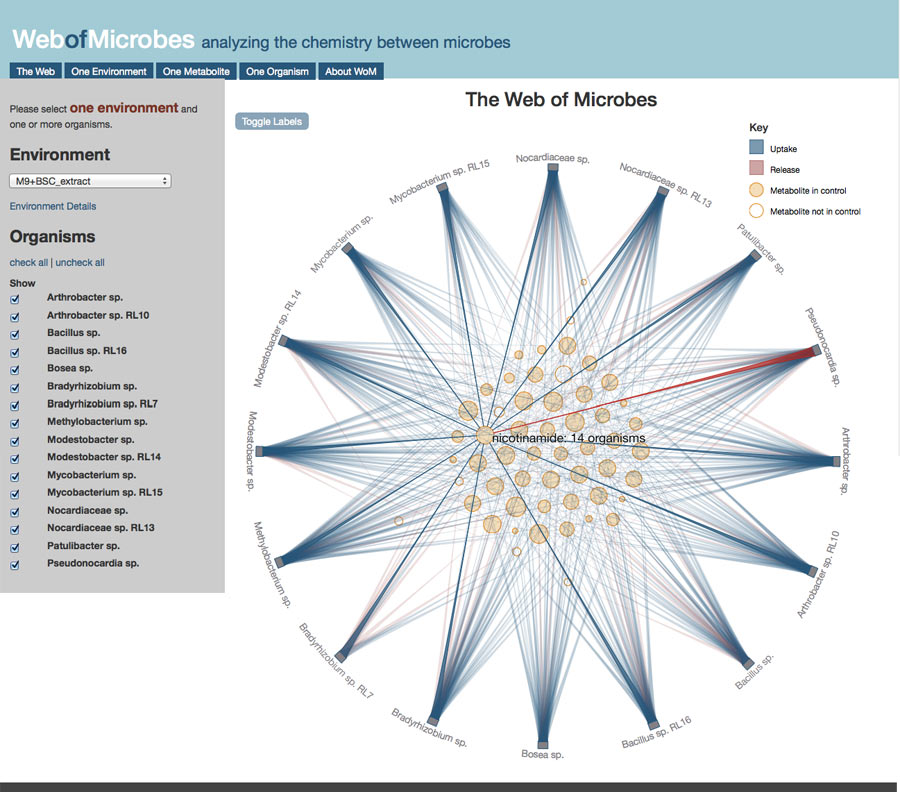Select the Arthrobacter sp. organism node

836,461
